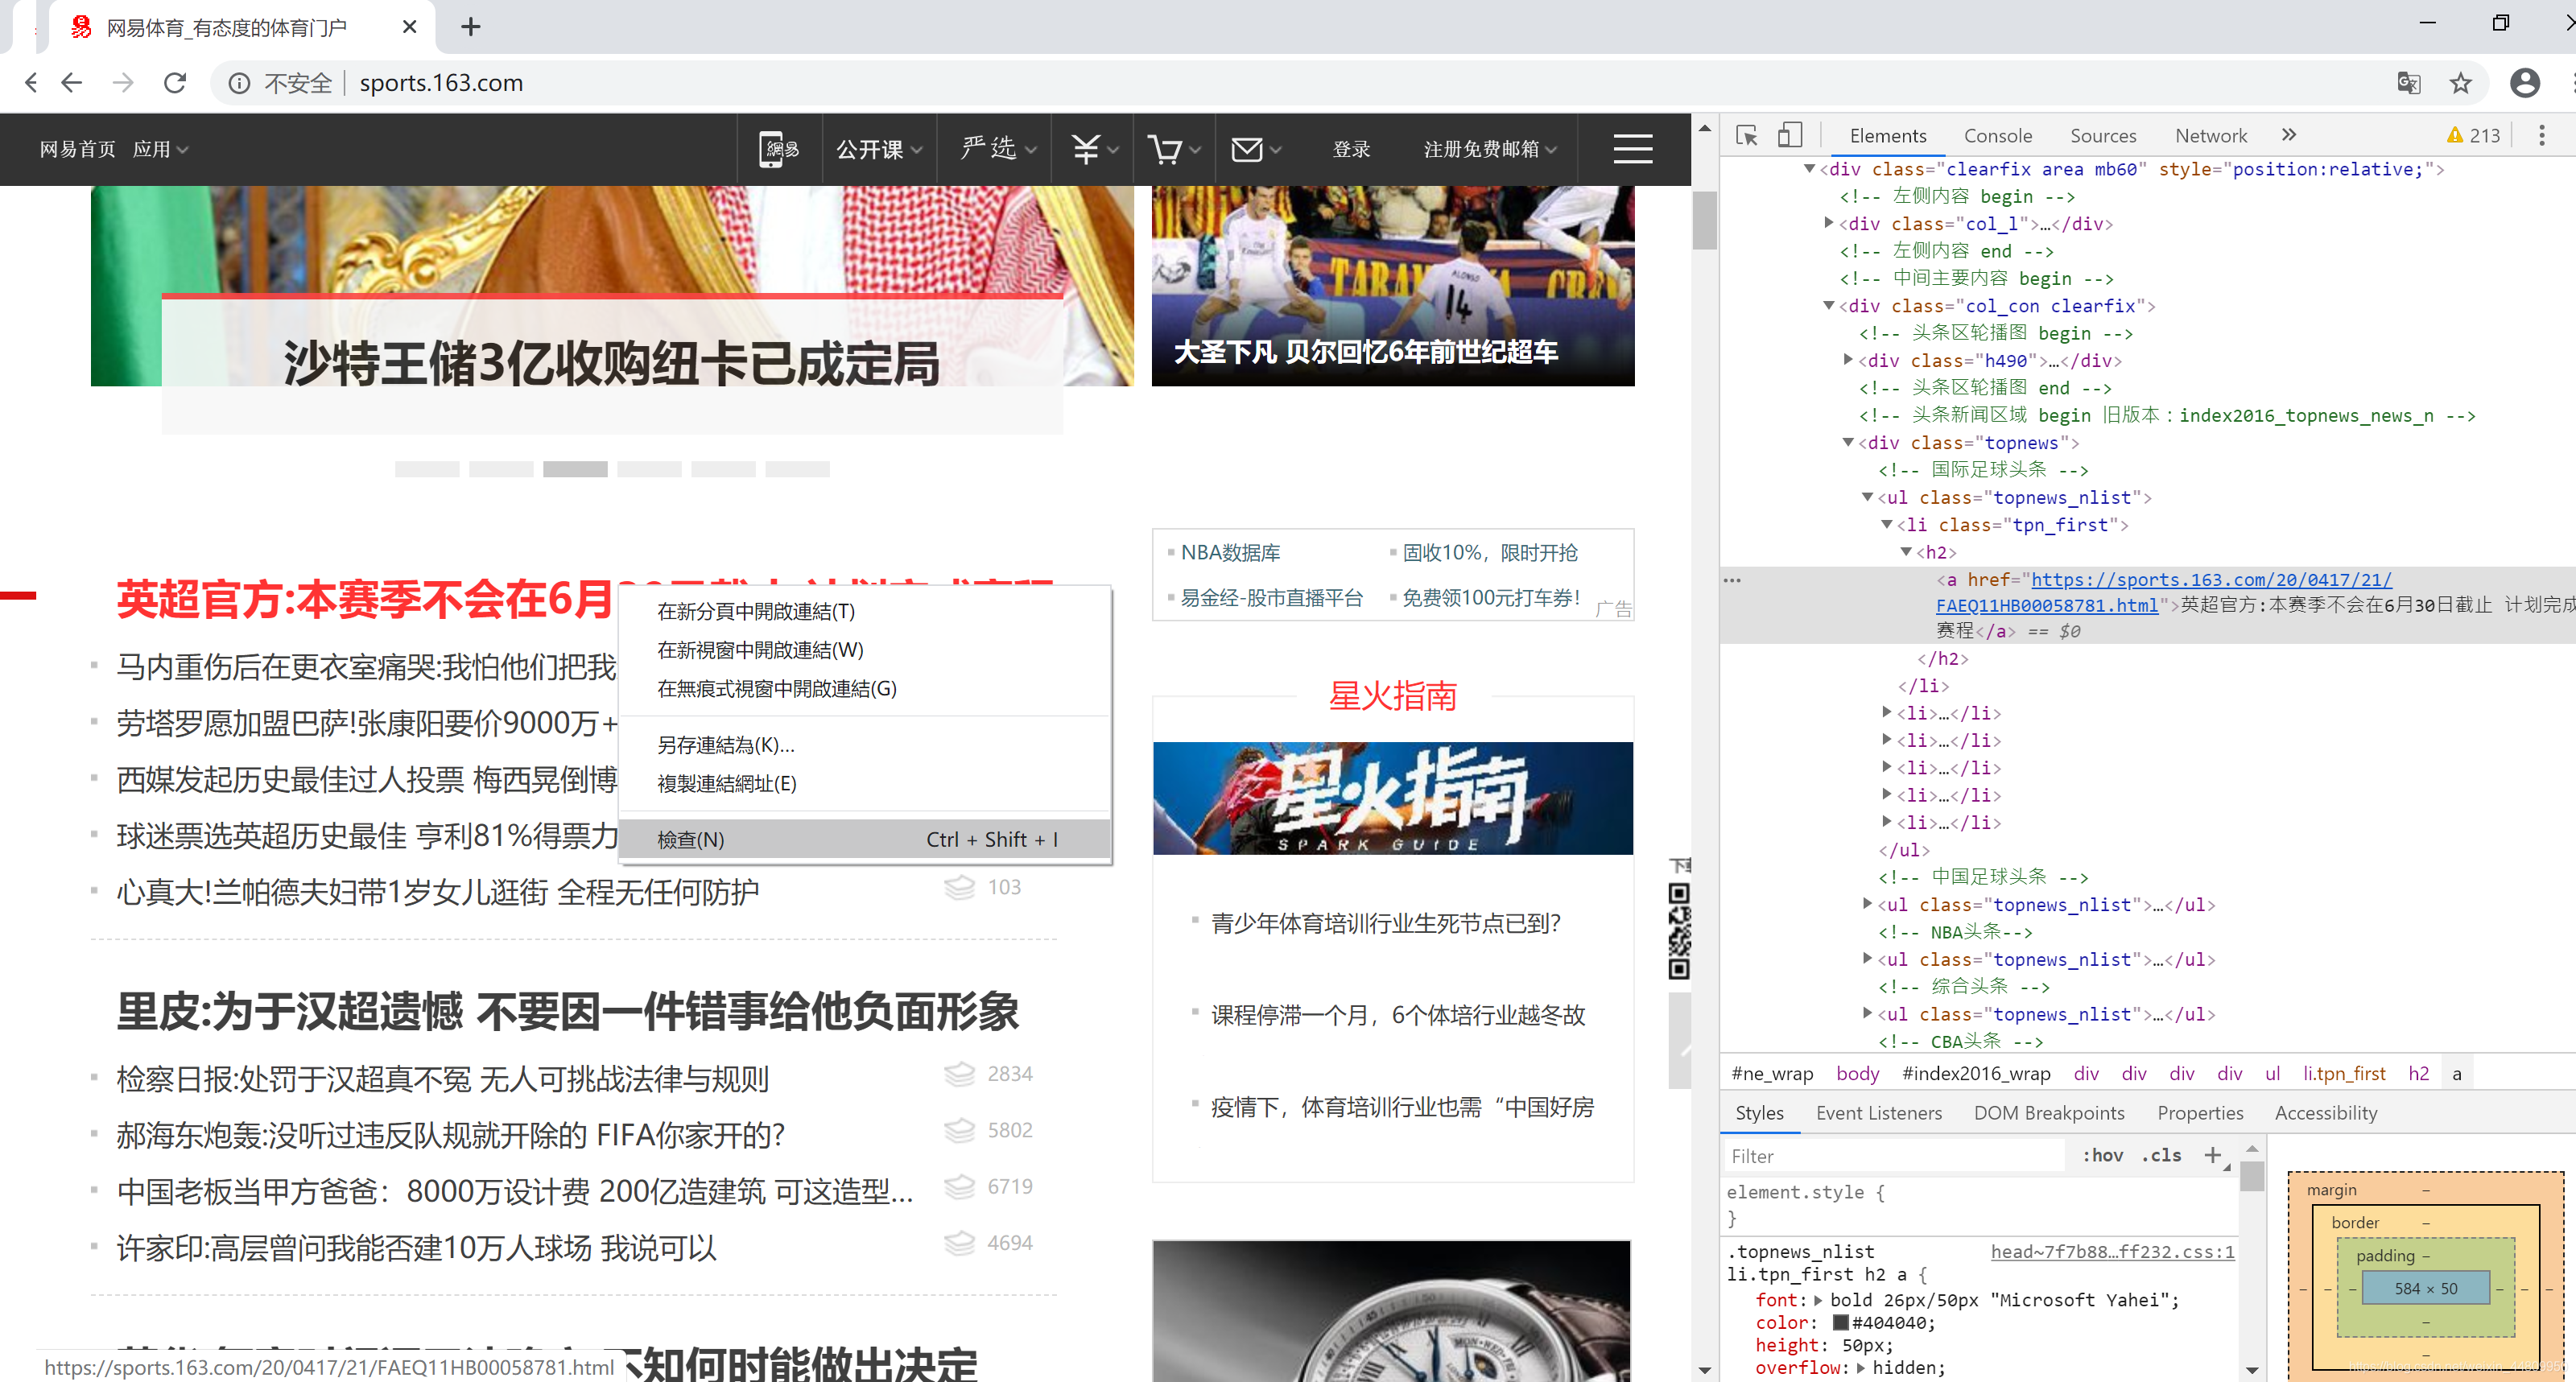This screenshot has height=1382, width=2576.
Task: Open the DOM Breakpoints pane tab
Action: 2048,1112
